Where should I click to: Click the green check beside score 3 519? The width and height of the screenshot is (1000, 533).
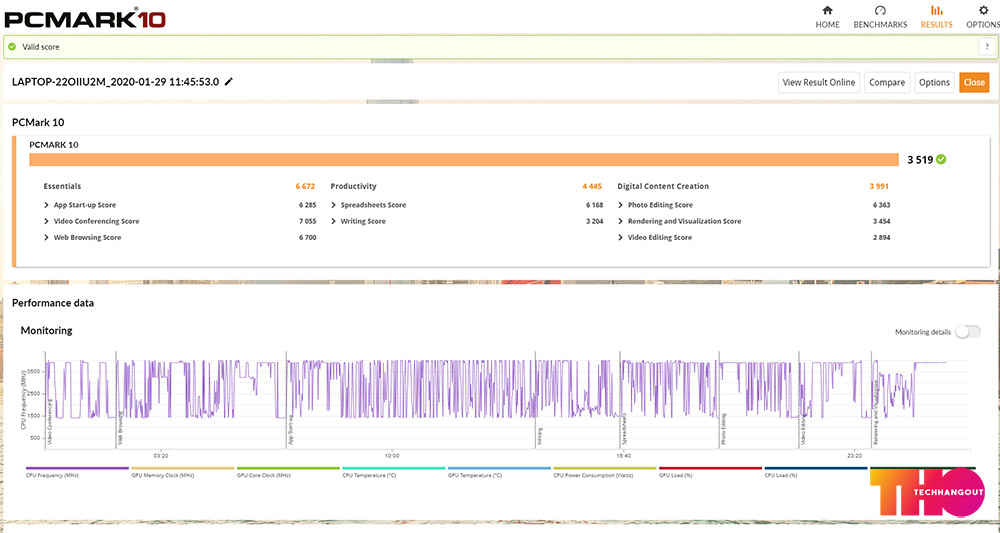tap(941, 159)
